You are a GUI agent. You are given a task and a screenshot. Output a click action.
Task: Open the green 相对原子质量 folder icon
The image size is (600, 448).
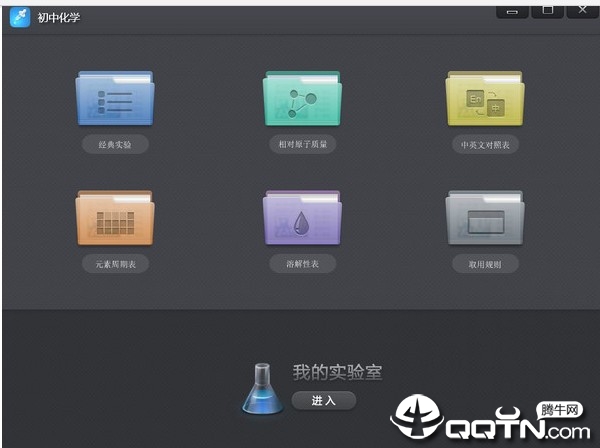coord(302,98)
